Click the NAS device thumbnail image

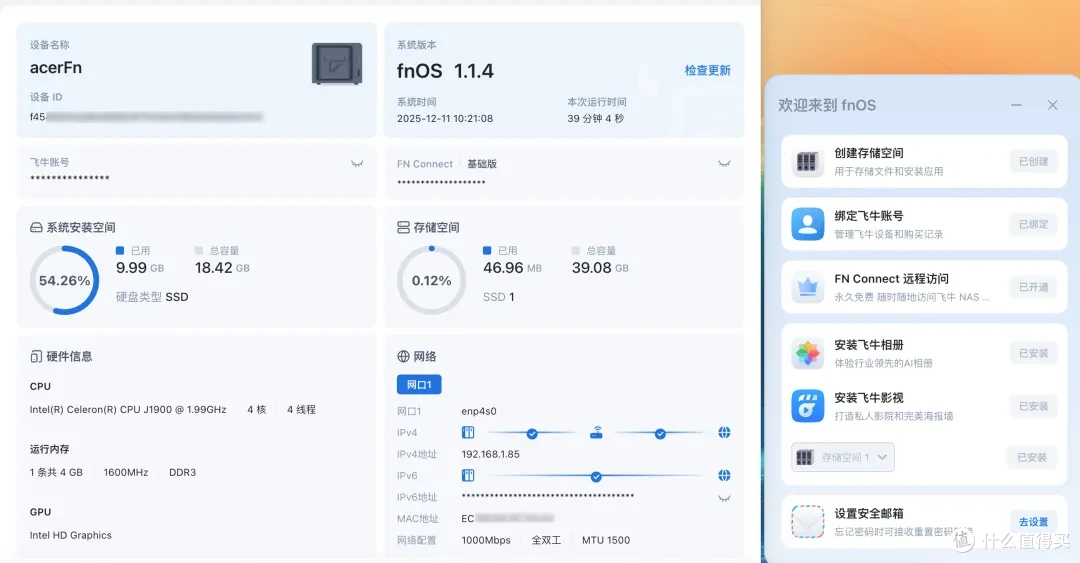point(337,63)
